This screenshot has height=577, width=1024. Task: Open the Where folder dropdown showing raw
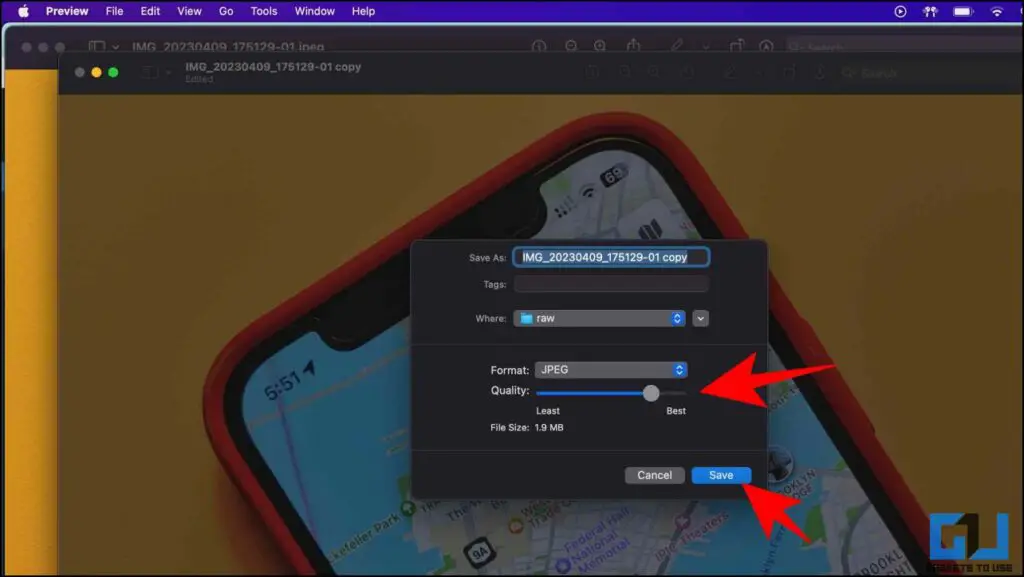tap(599, 319)
